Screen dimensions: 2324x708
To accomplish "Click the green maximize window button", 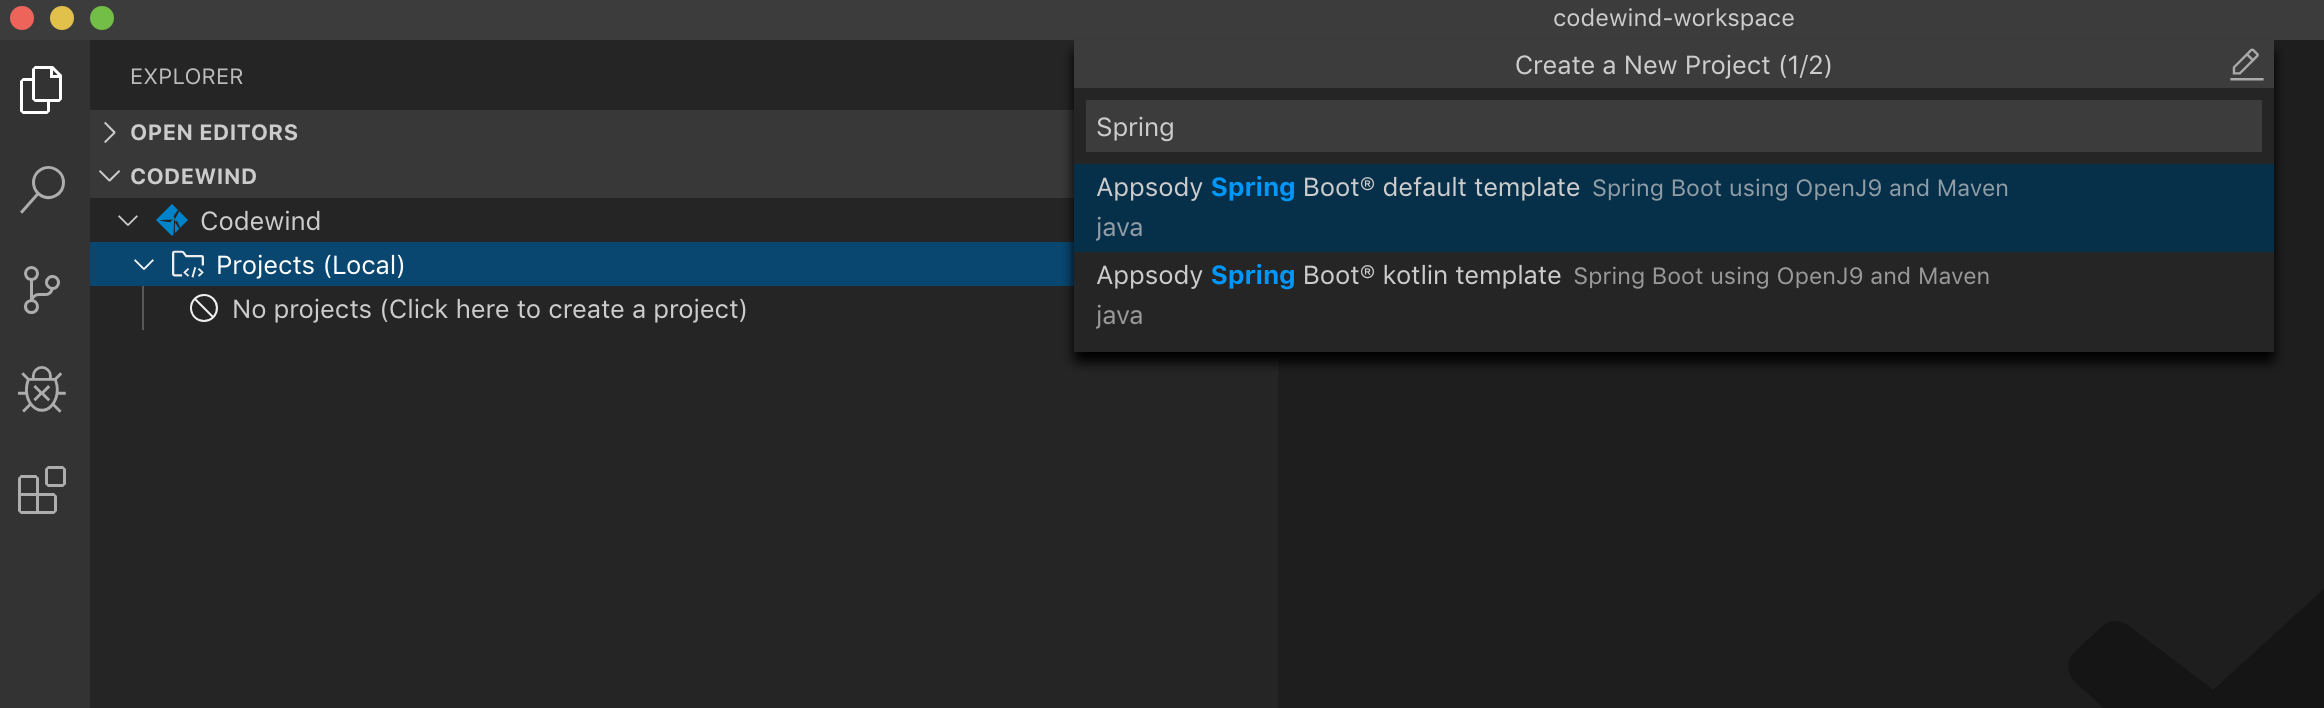I will [102, 18].
